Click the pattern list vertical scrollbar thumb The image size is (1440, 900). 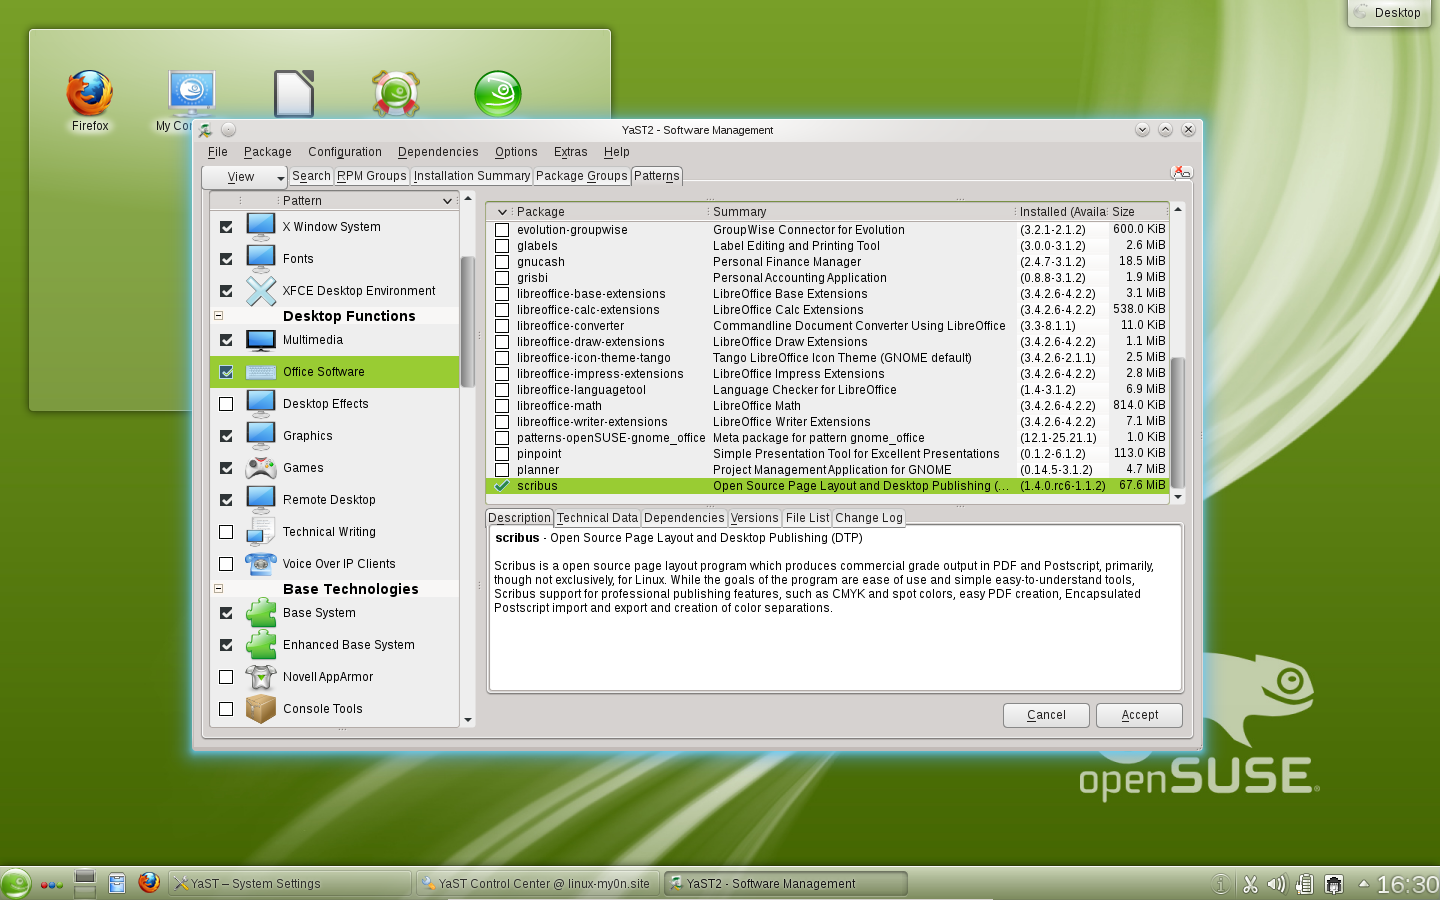tap(467, 321)
